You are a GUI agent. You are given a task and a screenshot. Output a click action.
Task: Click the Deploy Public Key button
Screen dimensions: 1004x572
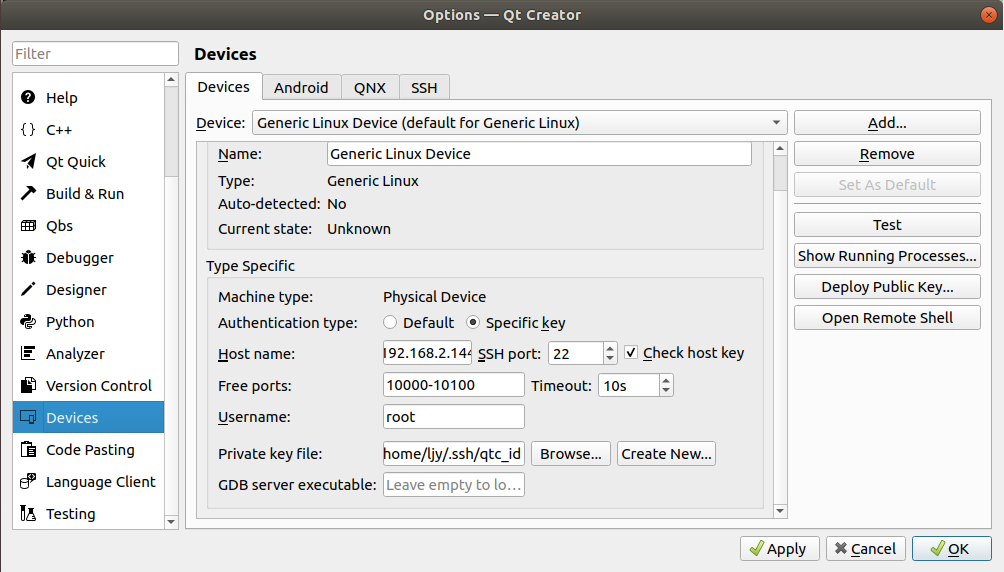click(x=887, y=287)
